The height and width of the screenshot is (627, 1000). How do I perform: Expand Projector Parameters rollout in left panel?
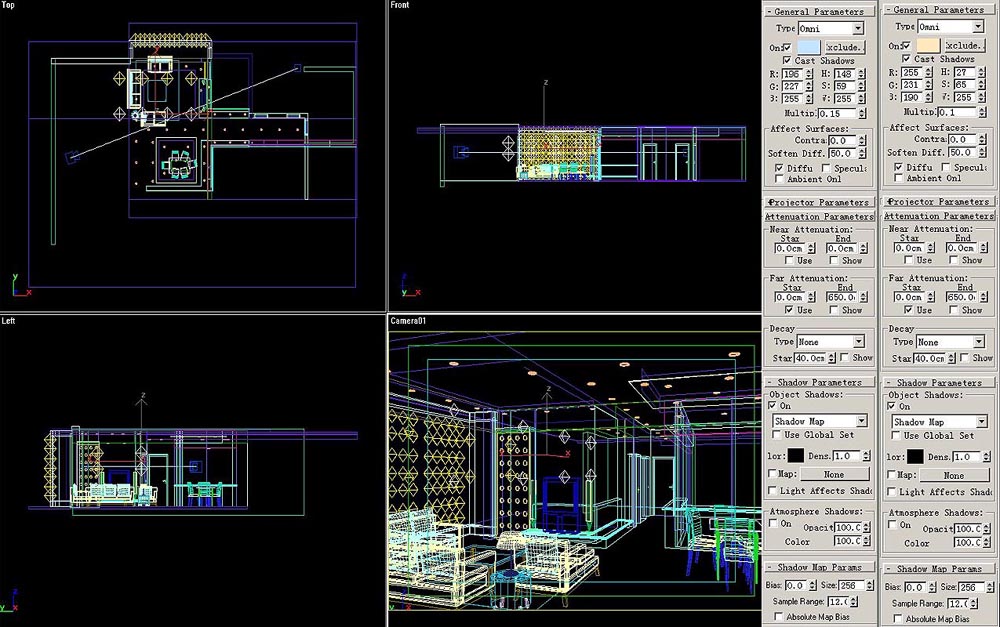[819, 202]
